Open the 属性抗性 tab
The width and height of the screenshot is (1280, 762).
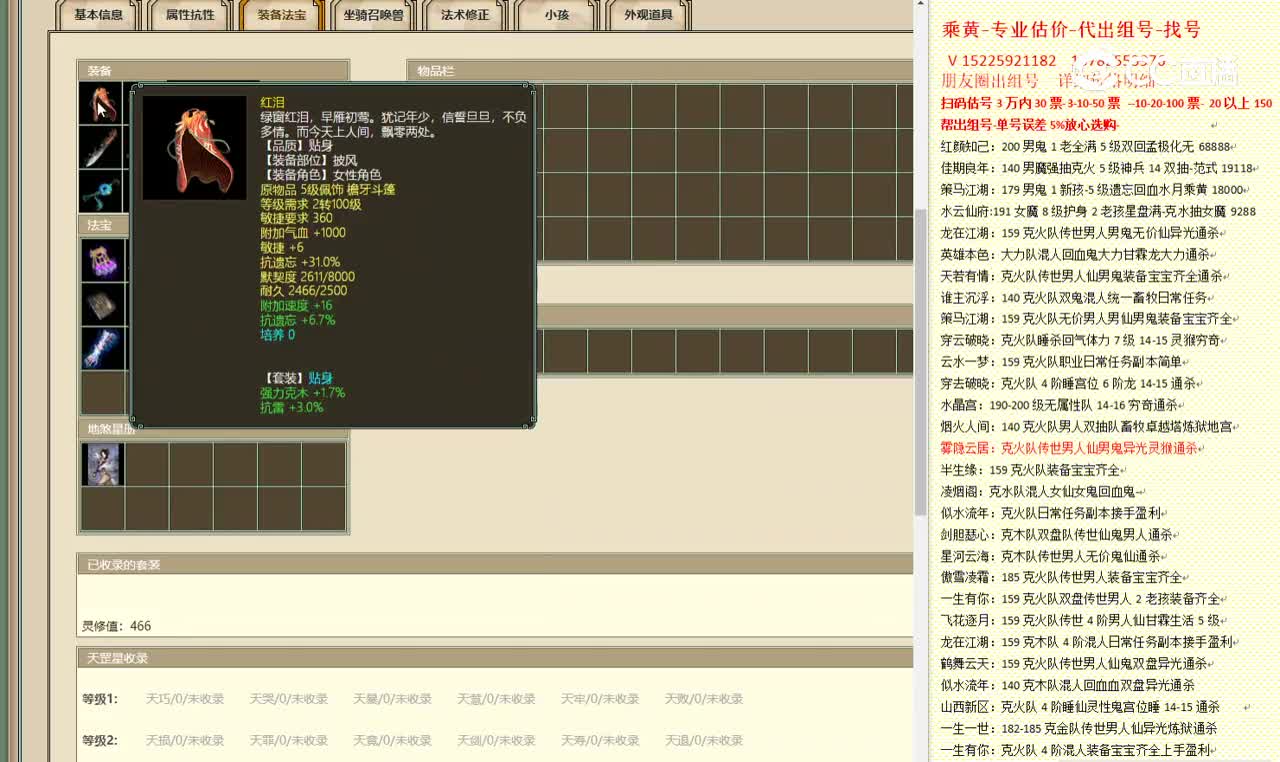[190, 15]
